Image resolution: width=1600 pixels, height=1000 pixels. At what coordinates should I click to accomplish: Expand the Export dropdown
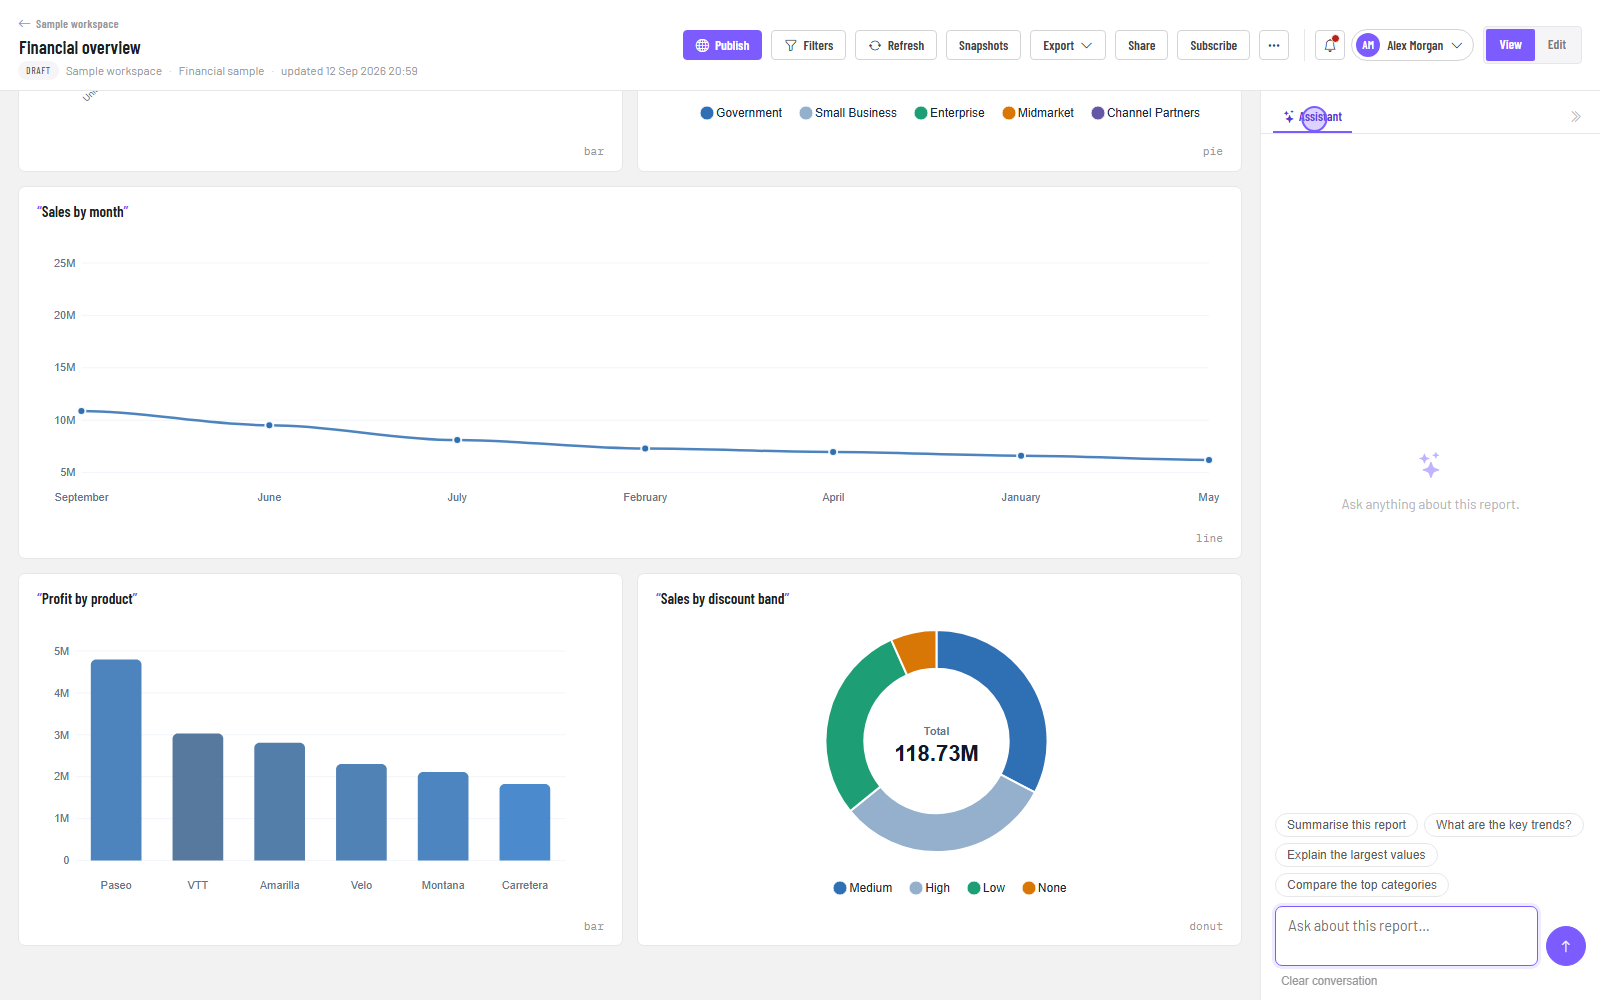coord(1068,45)
